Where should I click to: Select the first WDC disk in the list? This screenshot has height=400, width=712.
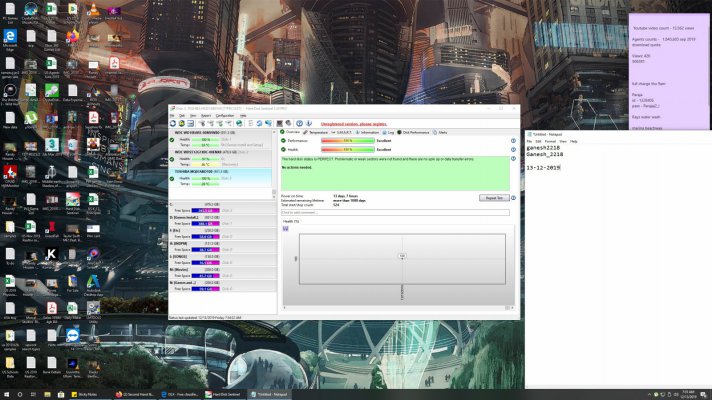click(x=221, y=138)
